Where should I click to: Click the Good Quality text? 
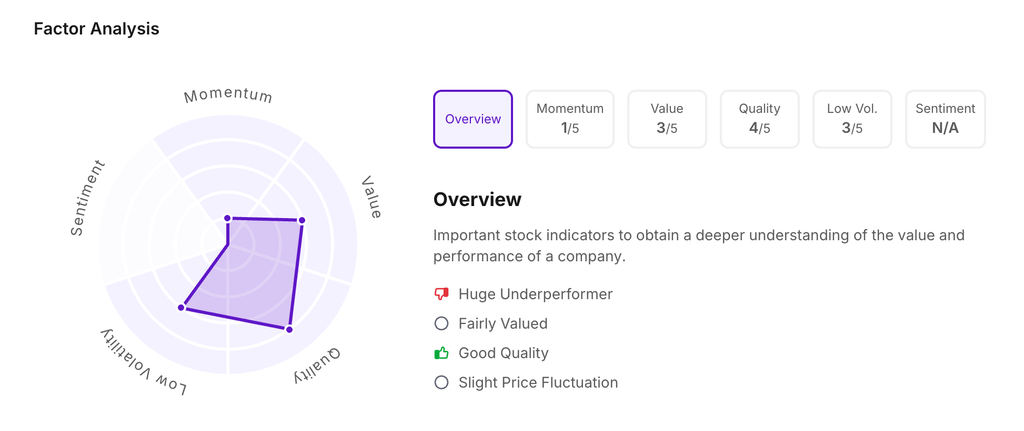pyautogui.click(x=503, y=353)
